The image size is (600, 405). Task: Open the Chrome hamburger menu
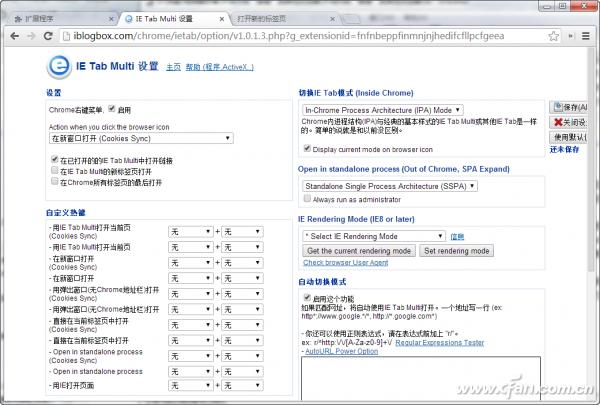pos(585,36)
